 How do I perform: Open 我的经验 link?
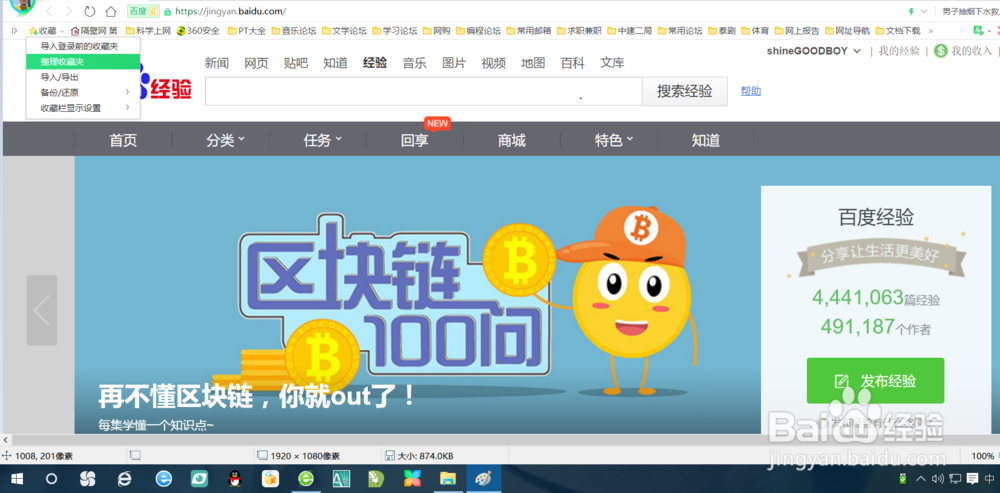(899, 51)
